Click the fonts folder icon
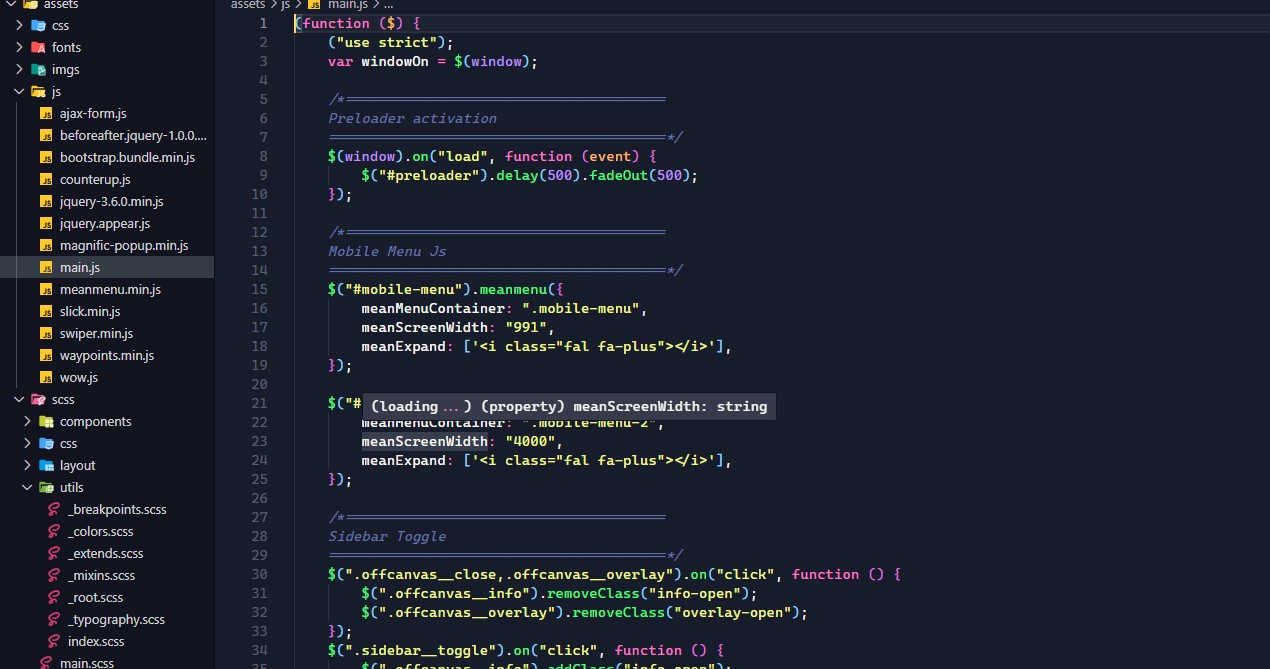The width and height of the screenshot is (1270, 669). pos(38,47)
